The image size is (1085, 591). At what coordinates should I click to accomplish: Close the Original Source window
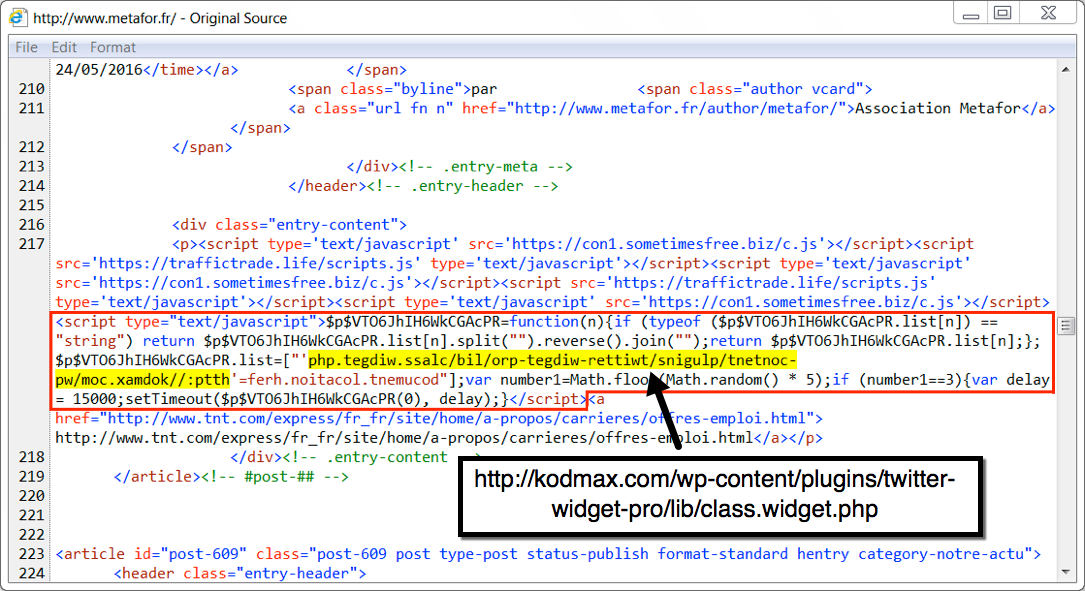[1048, 13]
